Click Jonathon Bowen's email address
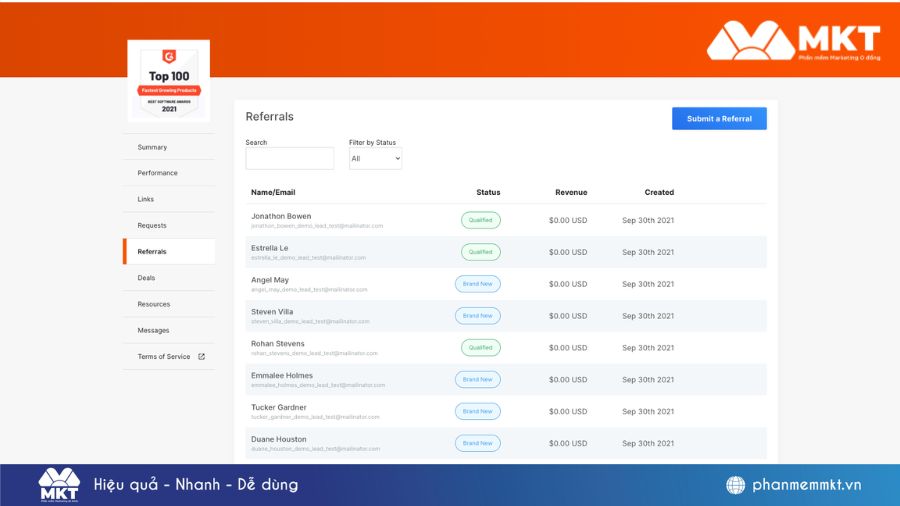Screen dimensions: 900x506 pyautogui.click(x=317, y=226)
